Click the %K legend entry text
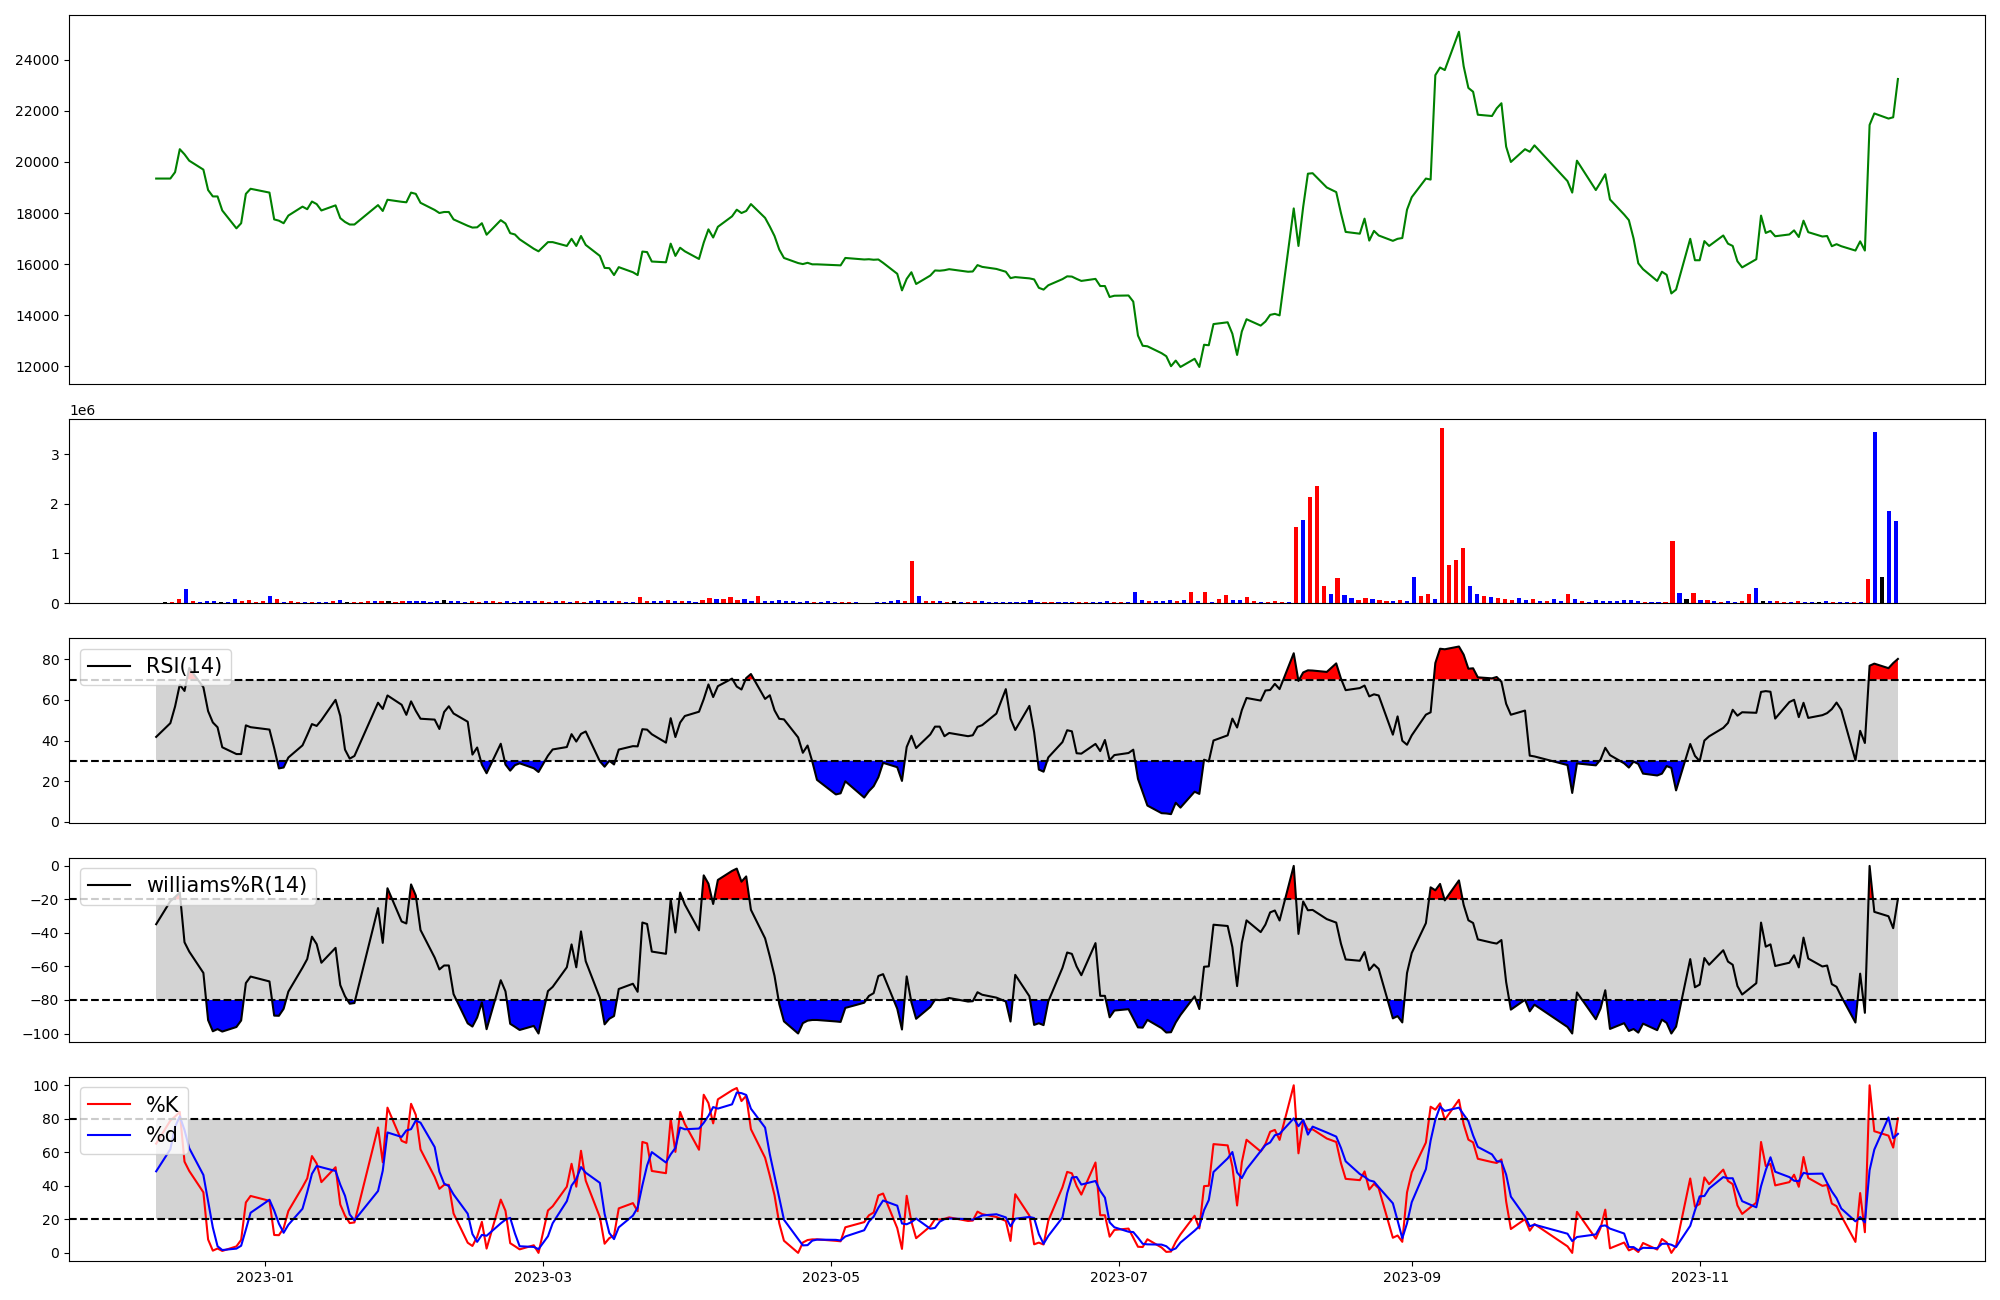 click(x=162, y=1105)
